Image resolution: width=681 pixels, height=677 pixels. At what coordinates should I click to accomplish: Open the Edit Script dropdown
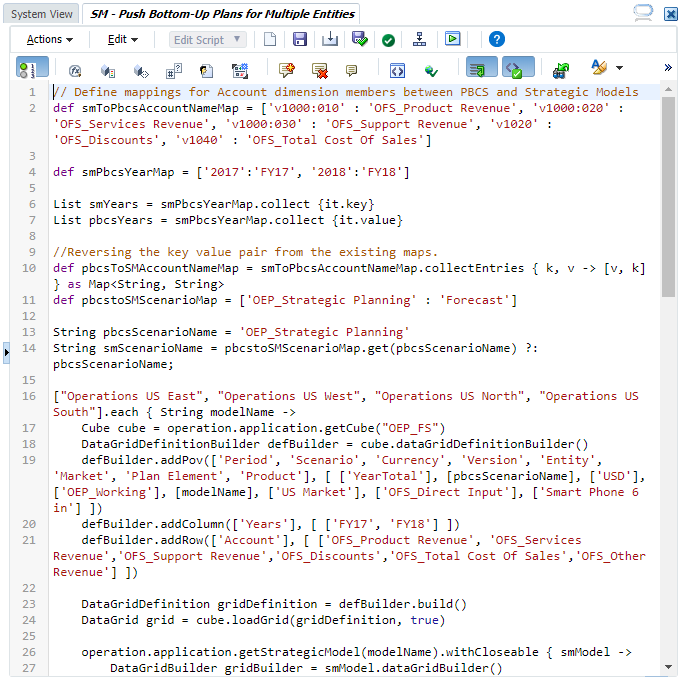(207, 40)
